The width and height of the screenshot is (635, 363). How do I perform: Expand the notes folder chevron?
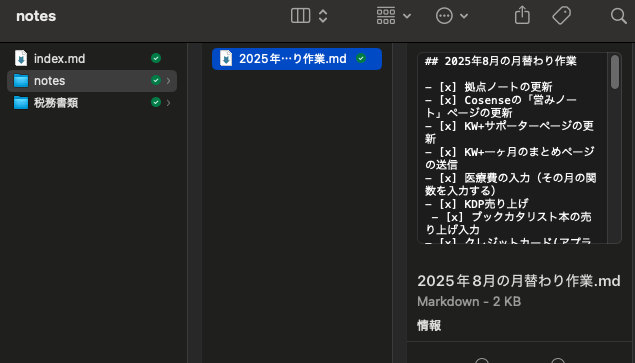(168, 81)
